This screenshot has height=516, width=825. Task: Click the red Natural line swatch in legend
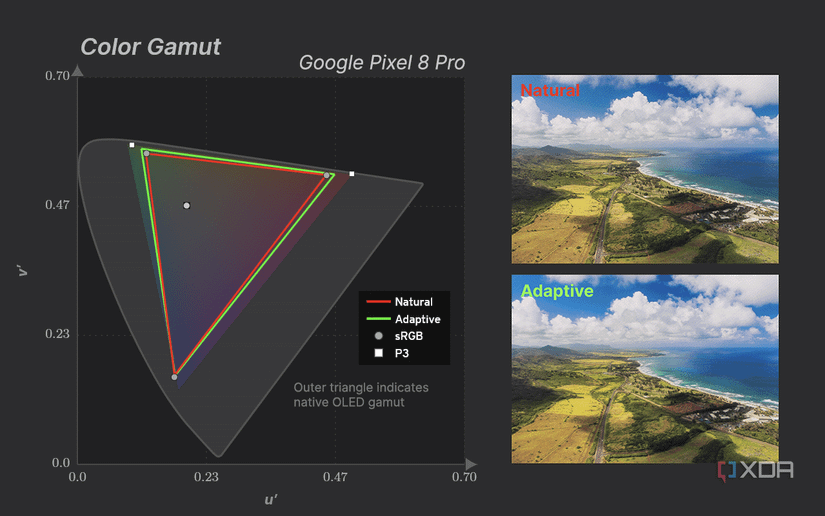[378, 301]
